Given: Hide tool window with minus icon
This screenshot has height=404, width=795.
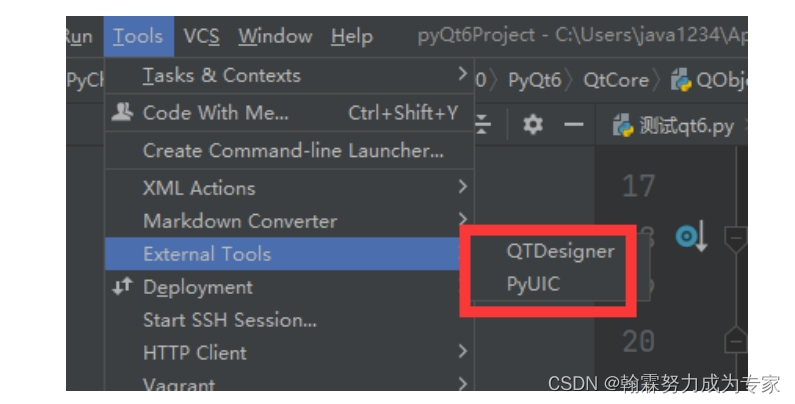Looking at the screenshot, I should [573, 125].
